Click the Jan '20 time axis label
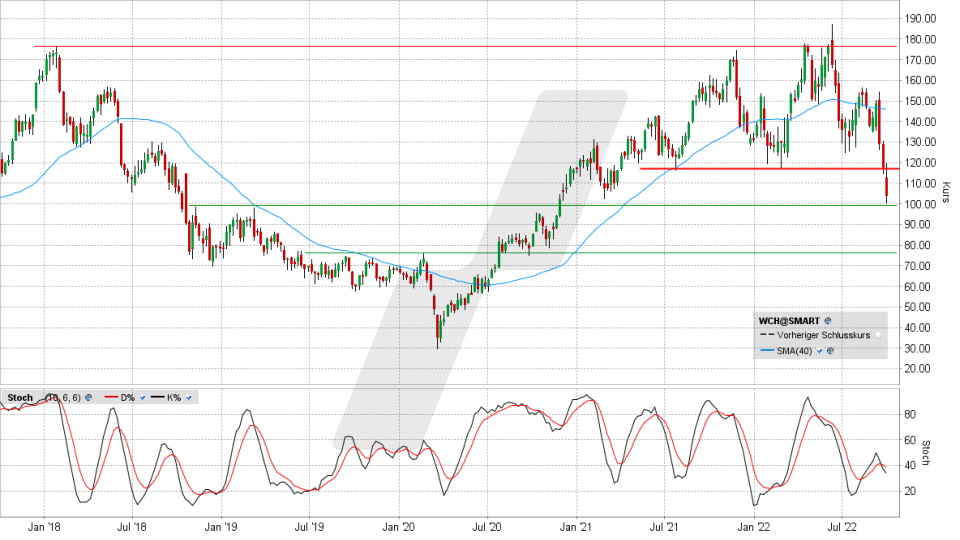 [399, 523]
